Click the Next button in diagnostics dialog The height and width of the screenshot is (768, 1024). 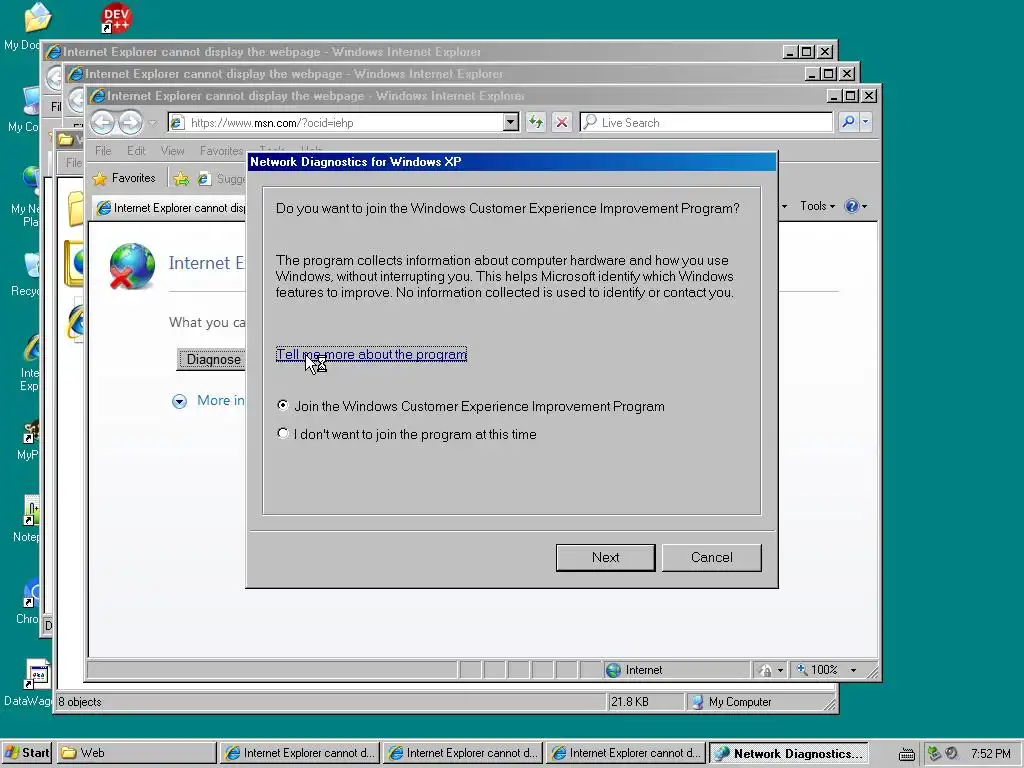[605, 558]
